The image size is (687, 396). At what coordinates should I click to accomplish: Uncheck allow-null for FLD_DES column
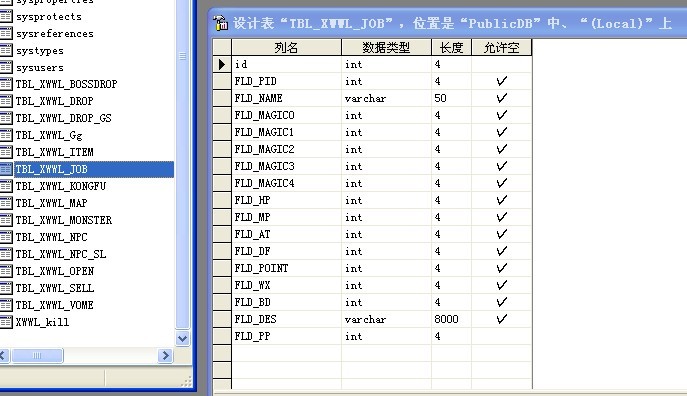coord(502,319)
